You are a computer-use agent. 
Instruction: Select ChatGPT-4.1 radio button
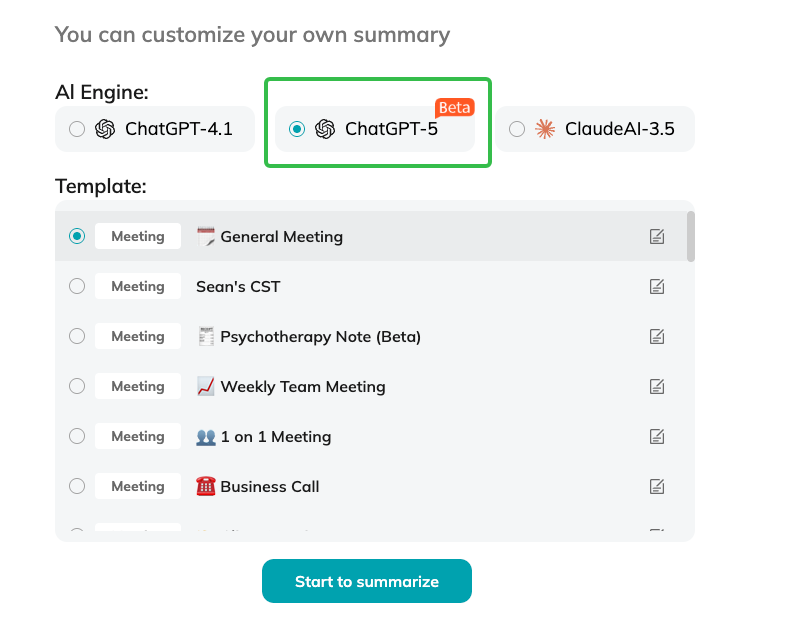click(77, 129)
